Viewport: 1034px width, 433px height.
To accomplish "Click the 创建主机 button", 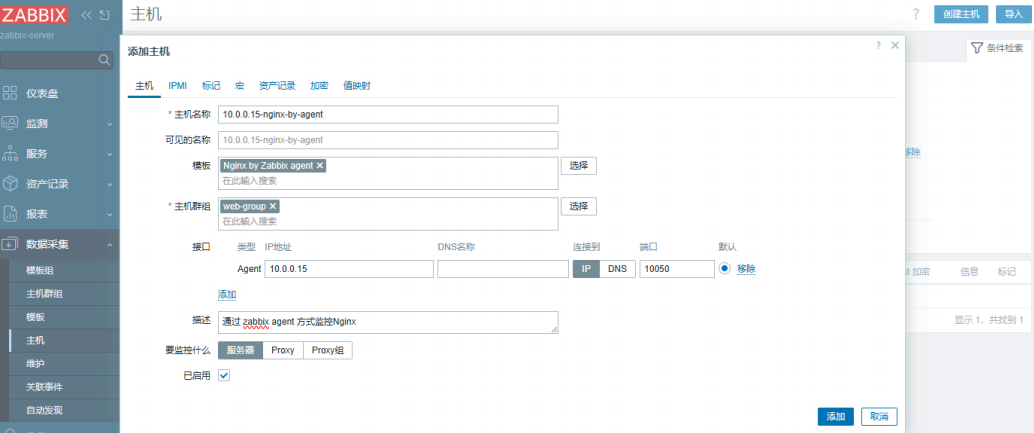I will point(961,14).
